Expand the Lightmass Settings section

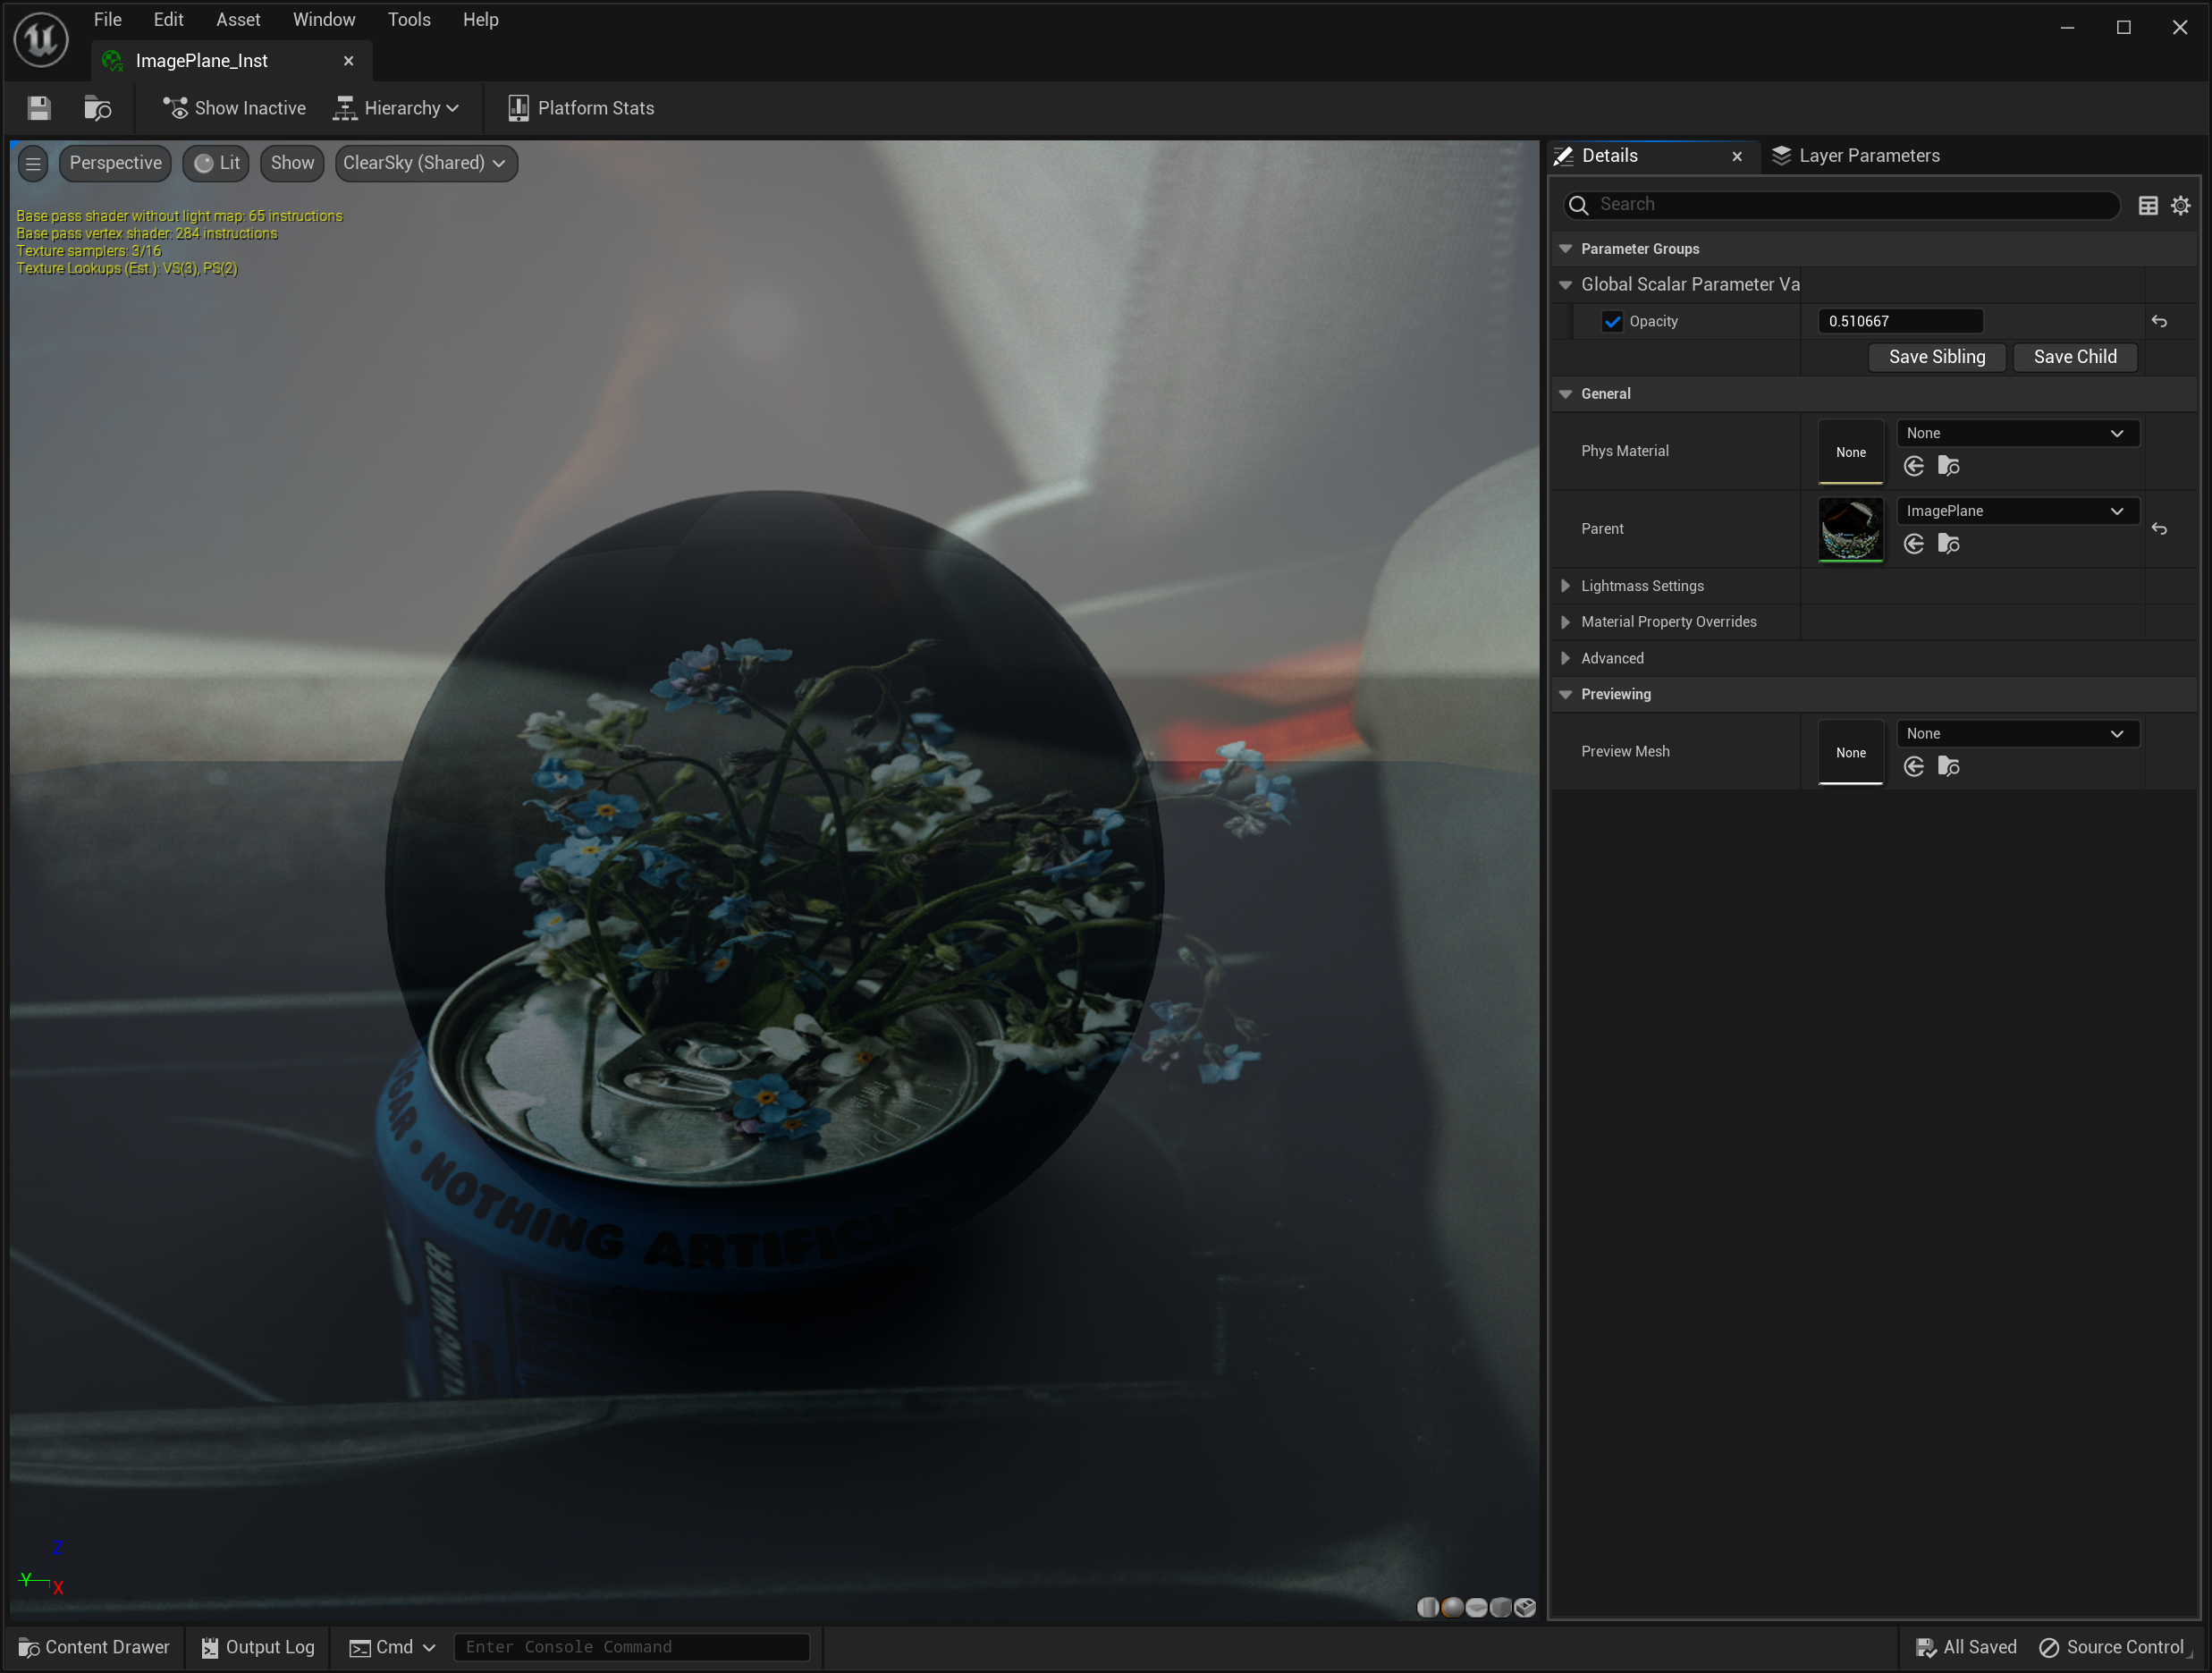click(1566, 586)
